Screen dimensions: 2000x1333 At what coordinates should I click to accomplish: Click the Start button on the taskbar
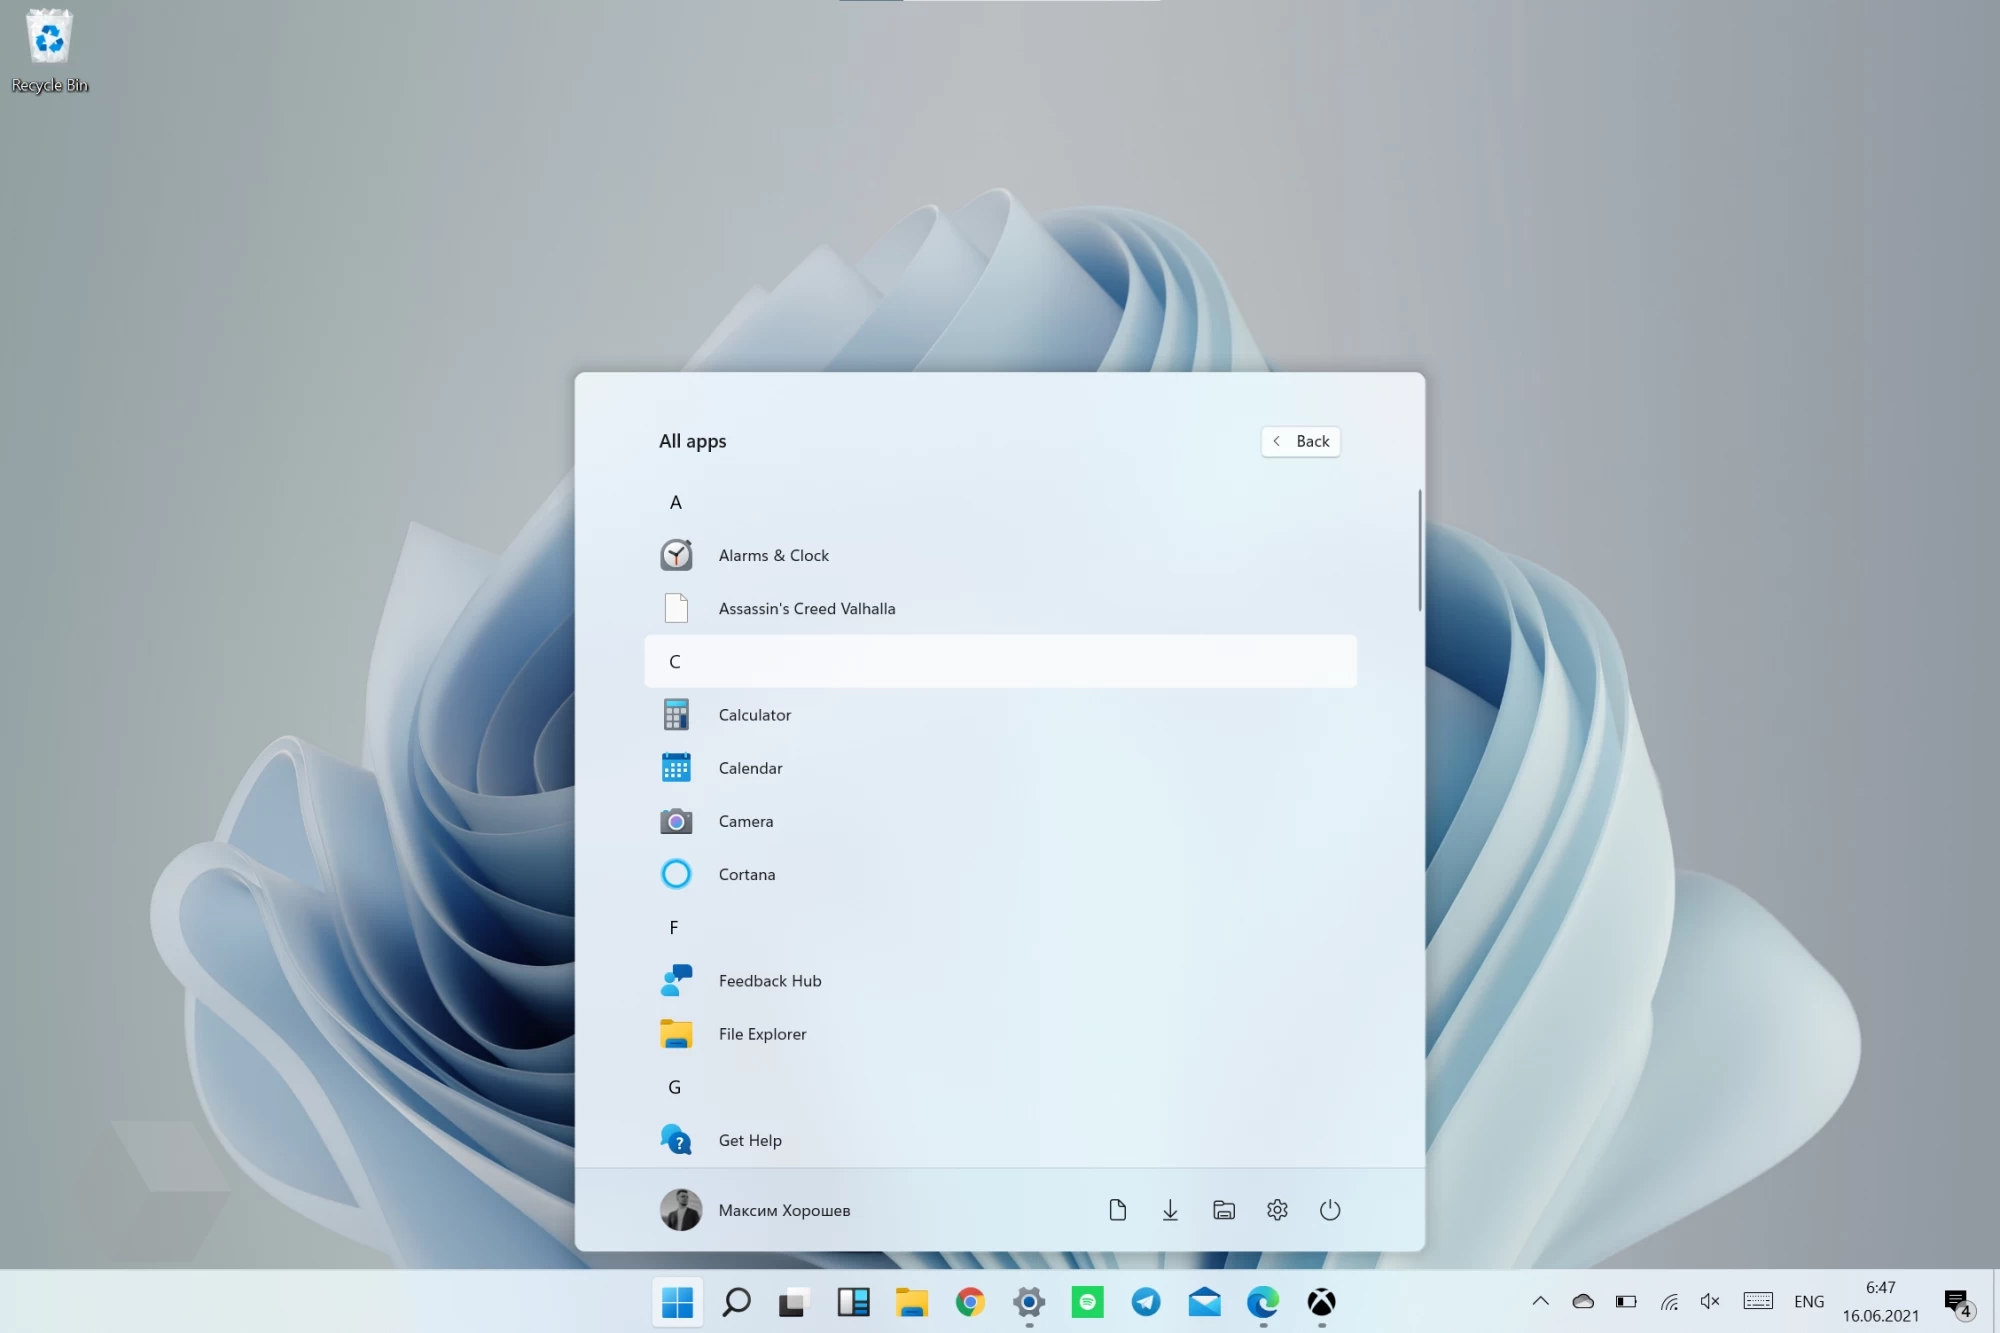(677, 1302)
